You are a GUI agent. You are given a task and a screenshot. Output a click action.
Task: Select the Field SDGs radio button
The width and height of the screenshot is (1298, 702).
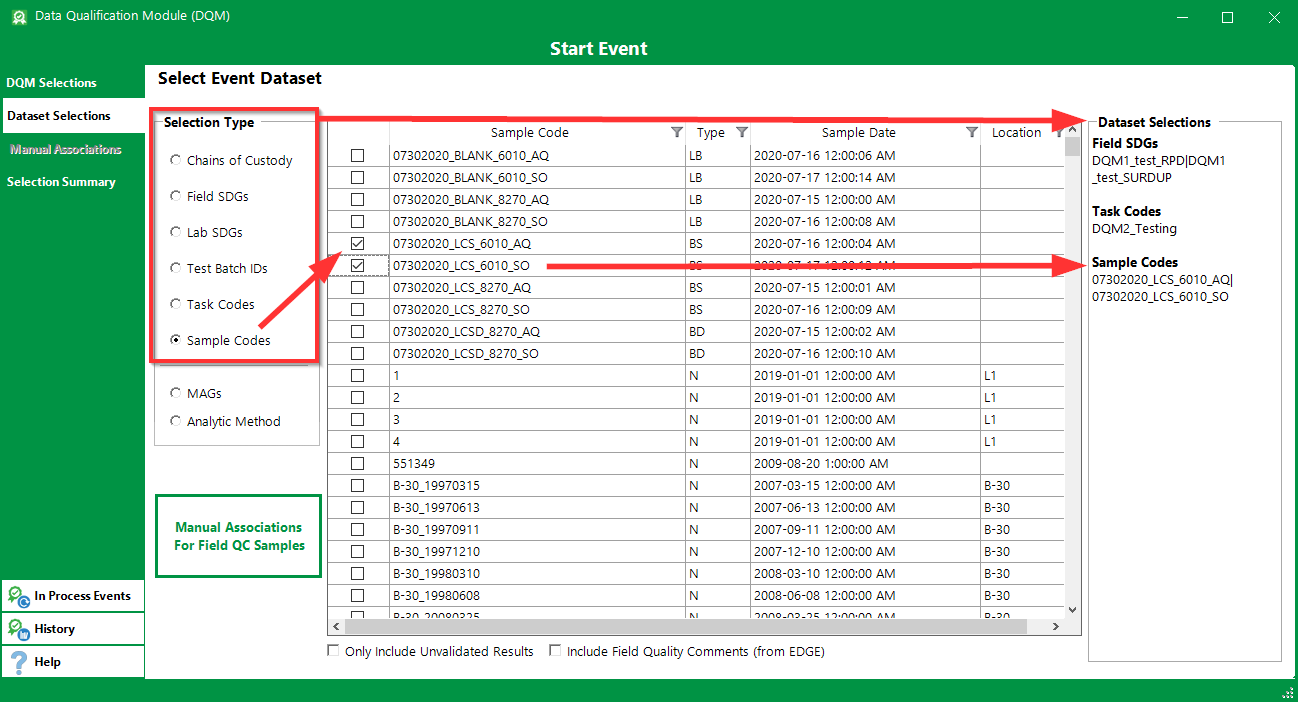point(175,196)
